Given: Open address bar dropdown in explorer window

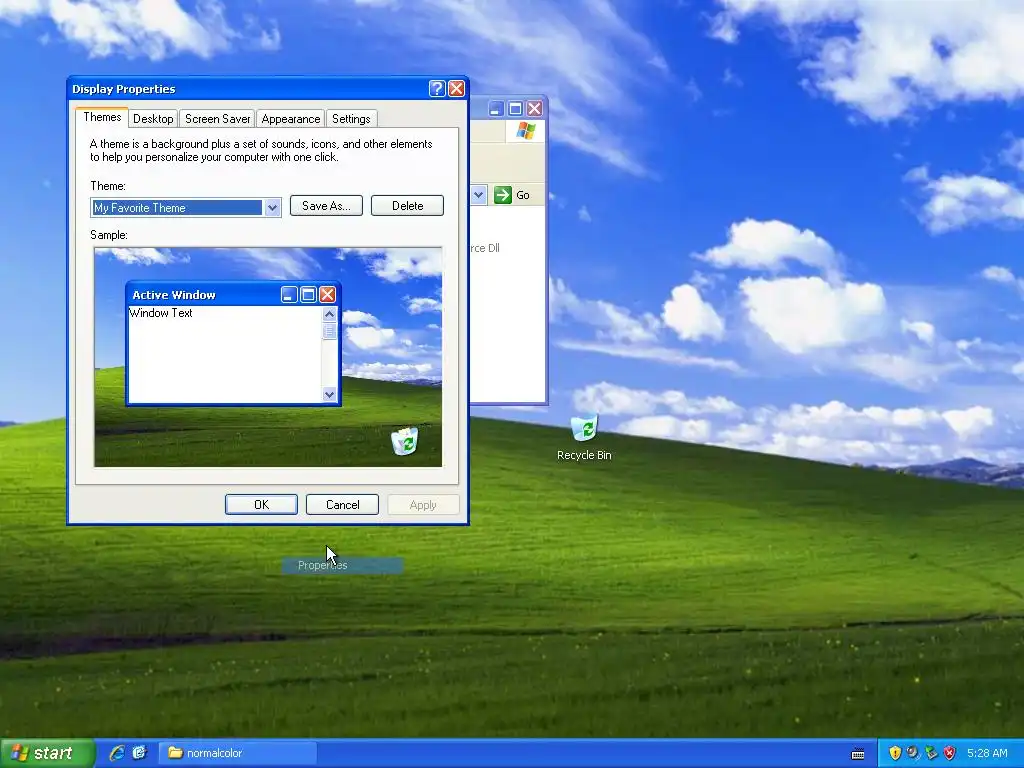Looking at the screenshot, I should tap(479, 195).
